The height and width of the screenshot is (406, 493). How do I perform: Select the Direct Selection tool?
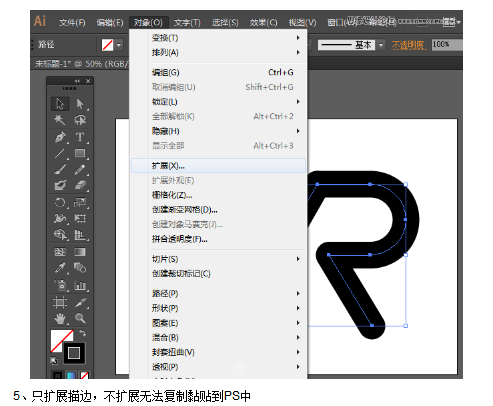(80, 104)
